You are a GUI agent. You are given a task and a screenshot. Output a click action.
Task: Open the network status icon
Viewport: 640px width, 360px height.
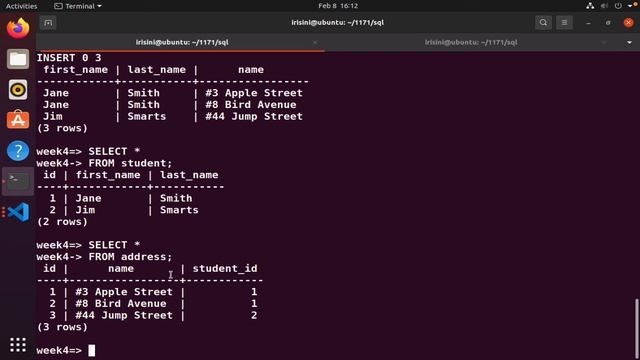[590, 6]
